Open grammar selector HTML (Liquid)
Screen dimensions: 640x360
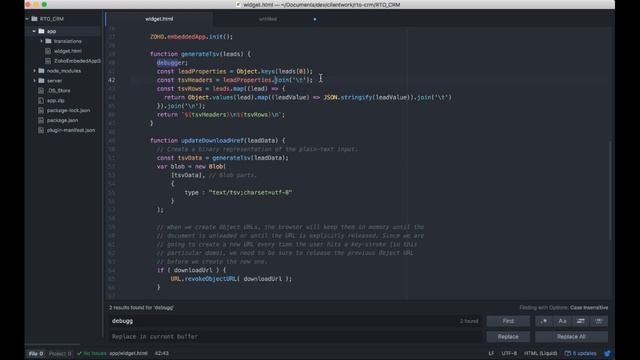pos(540,353)
